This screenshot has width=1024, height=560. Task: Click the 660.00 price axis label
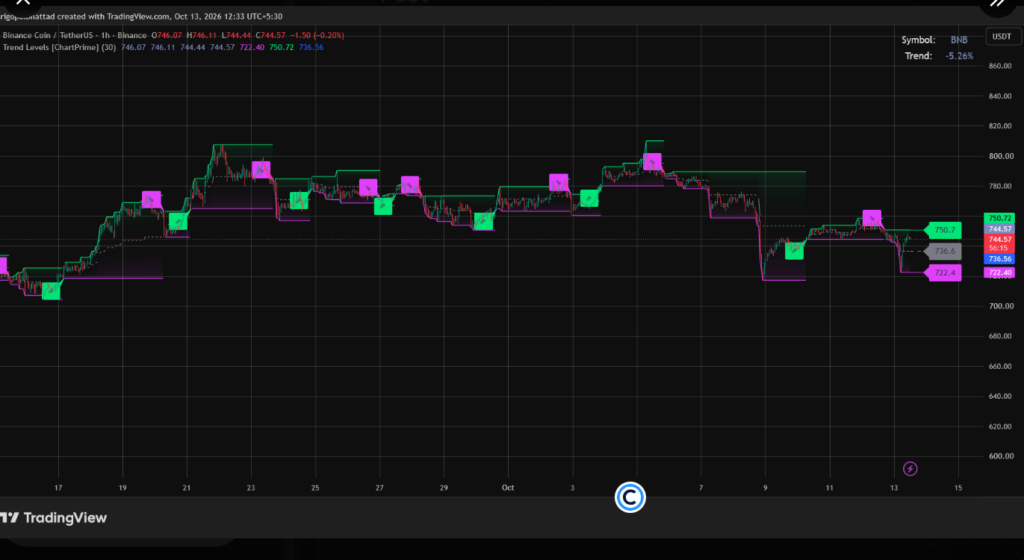pos(1000,366)
